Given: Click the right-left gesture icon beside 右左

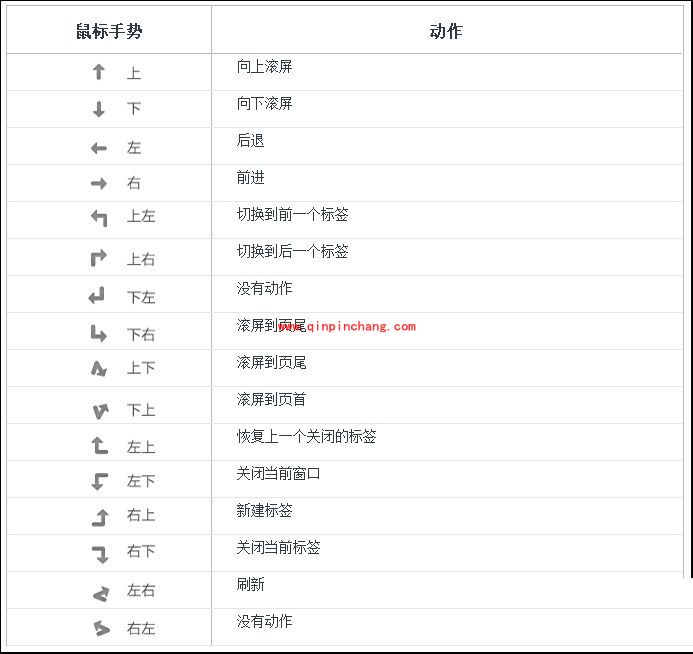Looking at the screenshot, I should click(x=102, y=628).
